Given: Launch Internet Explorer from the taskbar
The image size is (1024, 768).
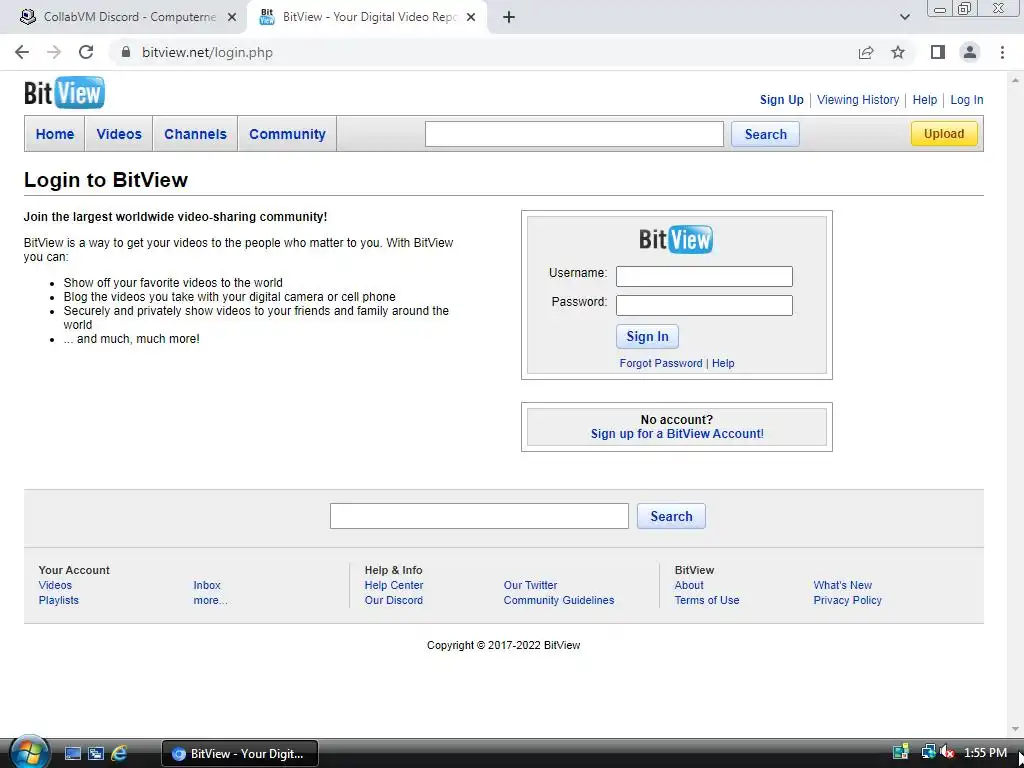Looking at the screenshot, I should click(x=119, y=754).
